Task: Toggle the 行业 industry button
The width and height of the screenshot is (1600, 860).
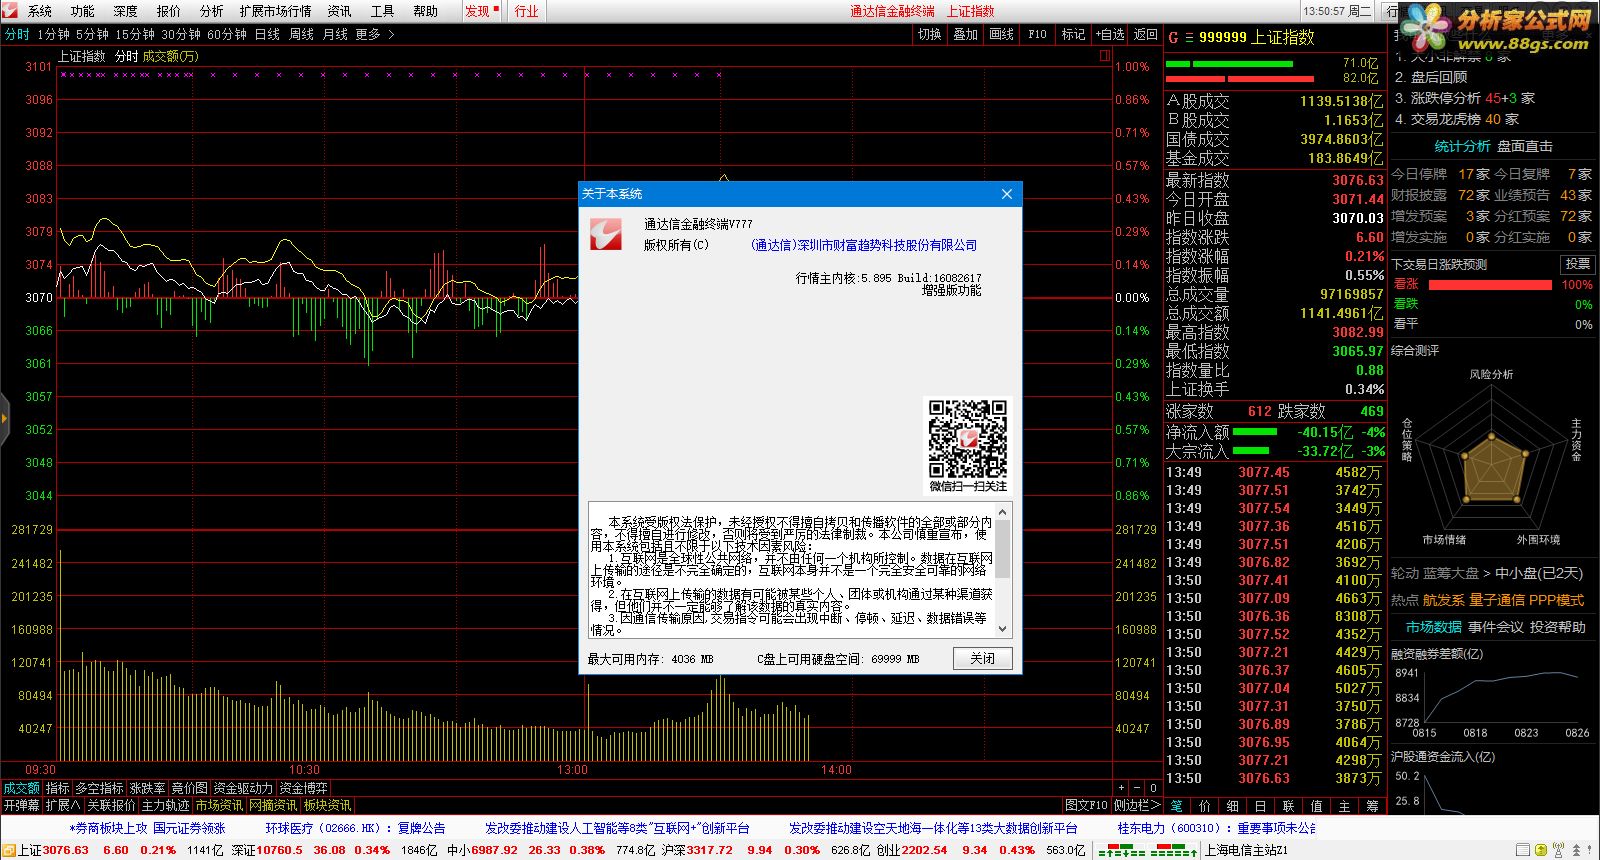Action: coord(526,11)
